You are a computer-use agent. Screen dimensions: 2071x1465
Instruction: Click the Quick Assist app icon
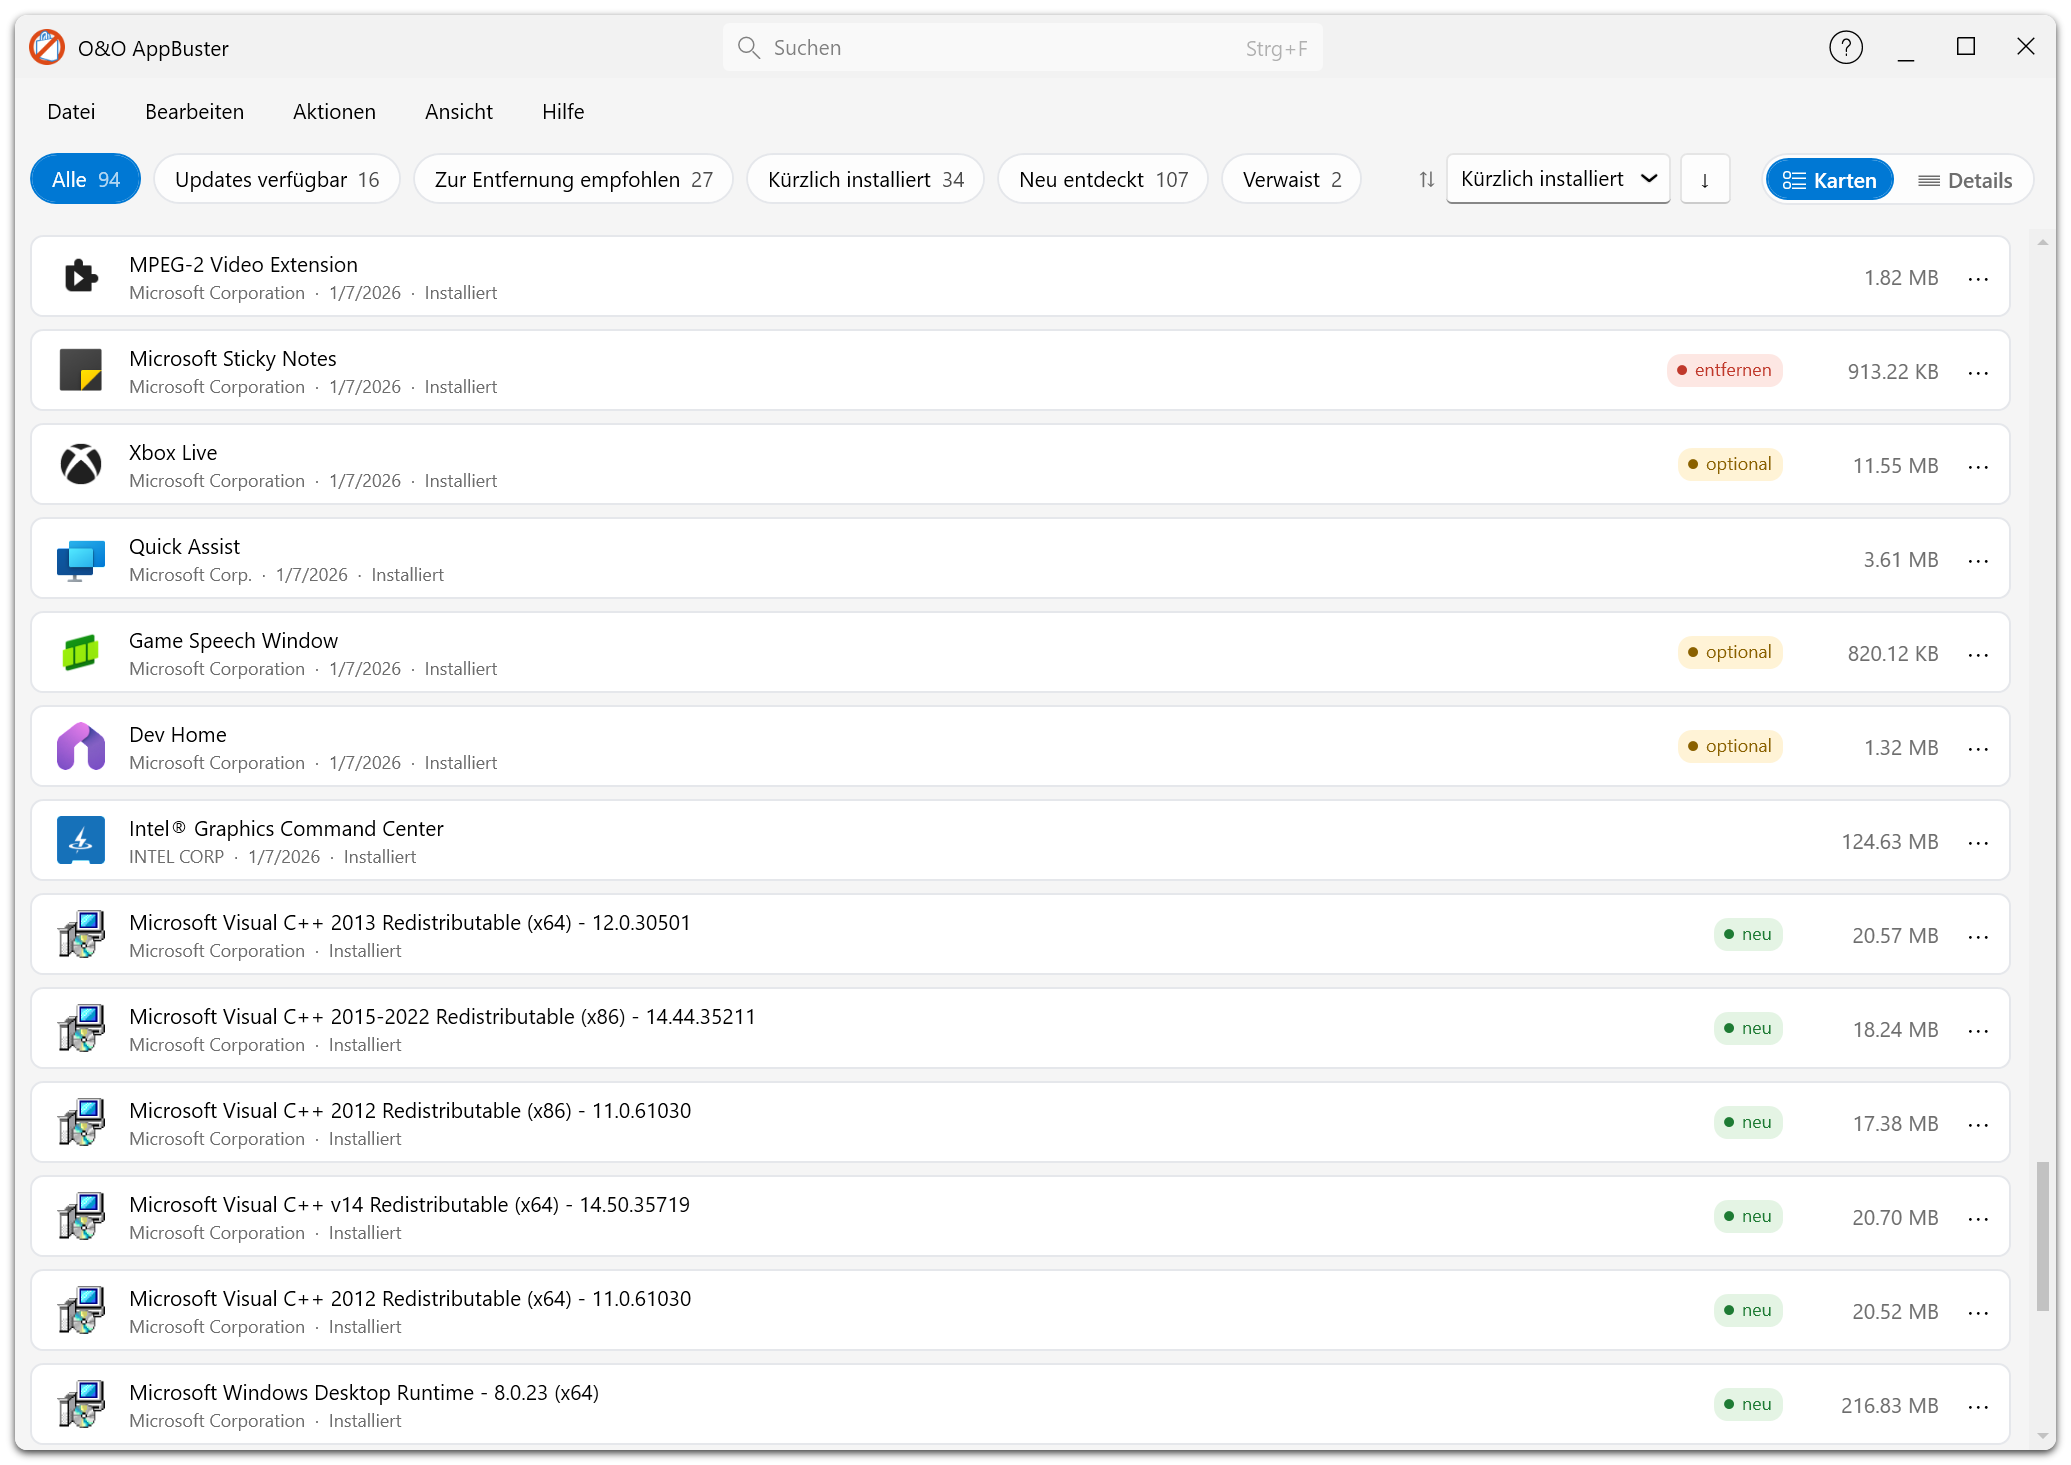pos(81,559)
